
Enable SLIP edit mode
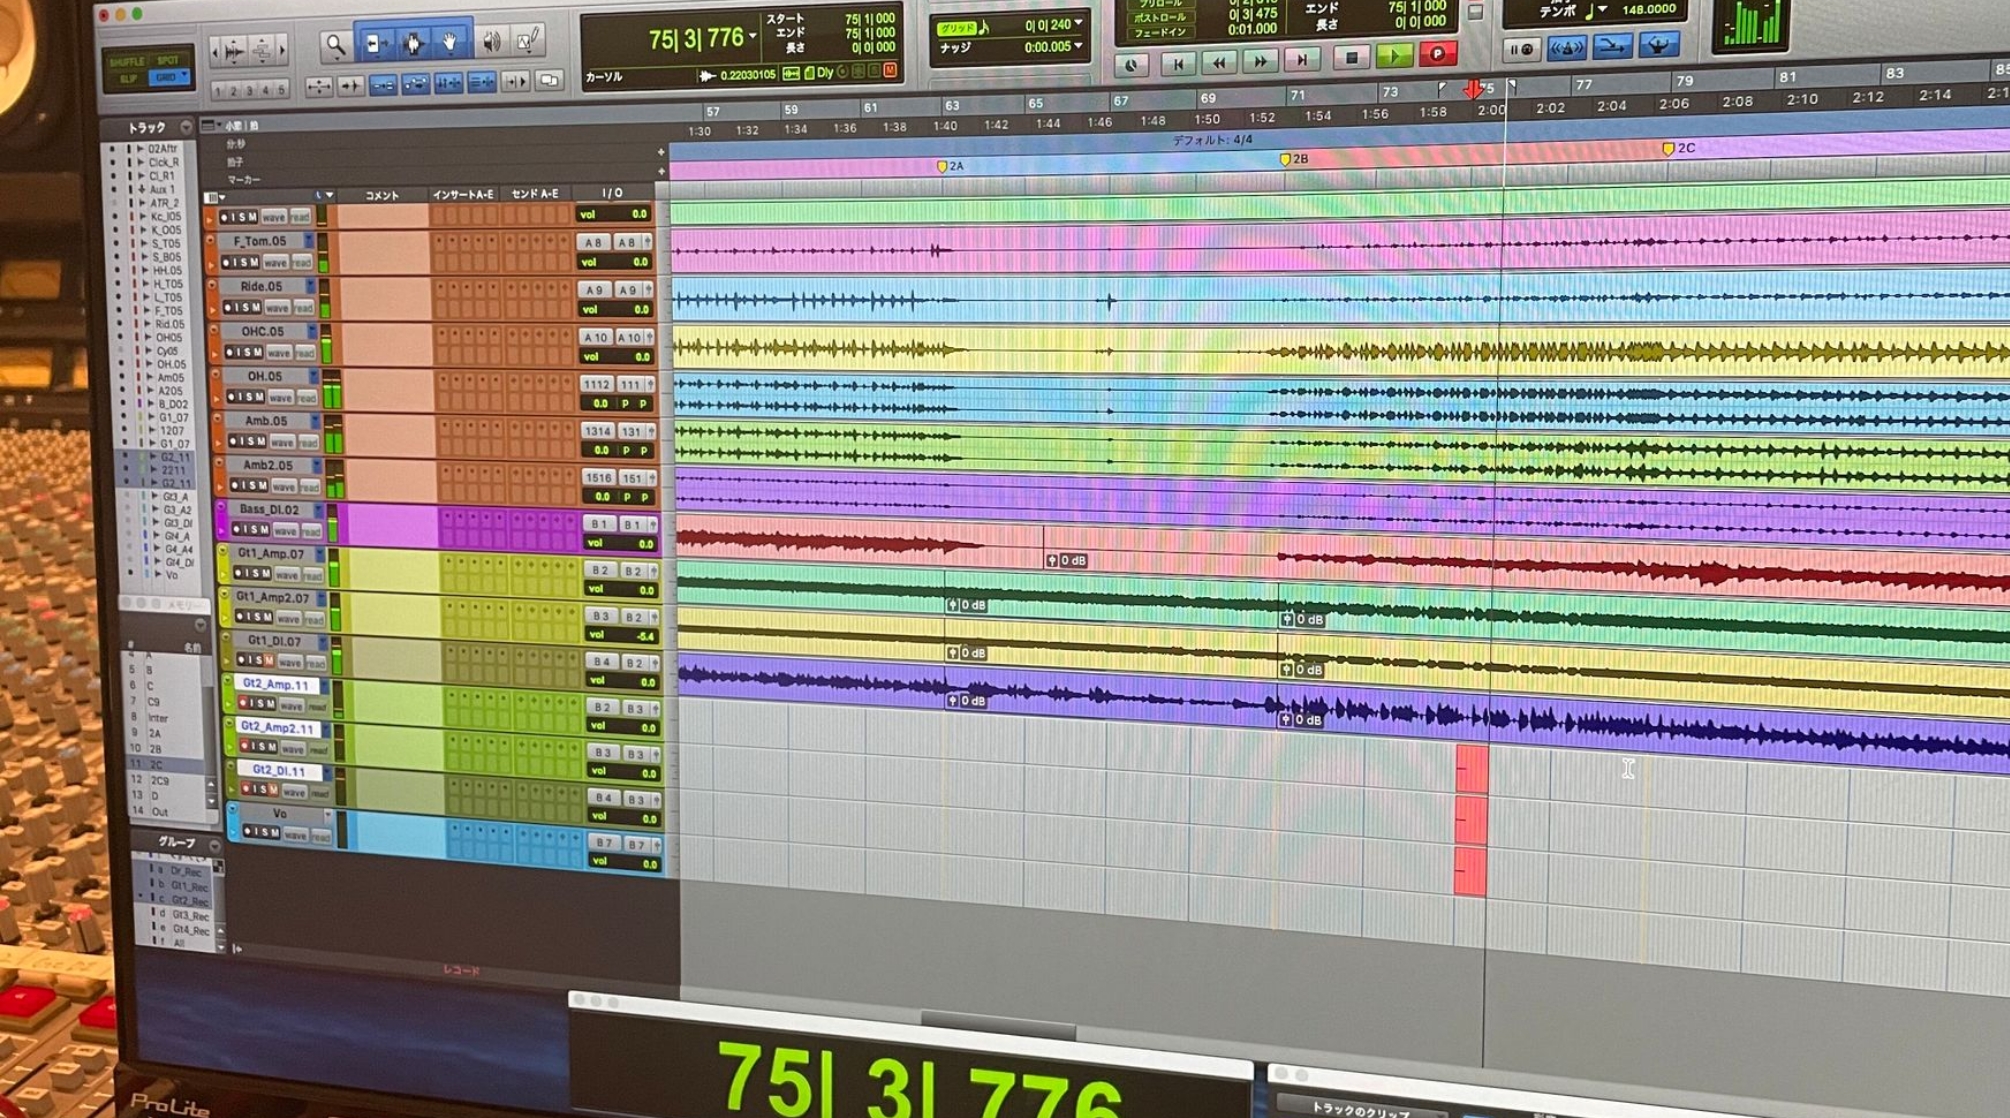tap(128, 78)
